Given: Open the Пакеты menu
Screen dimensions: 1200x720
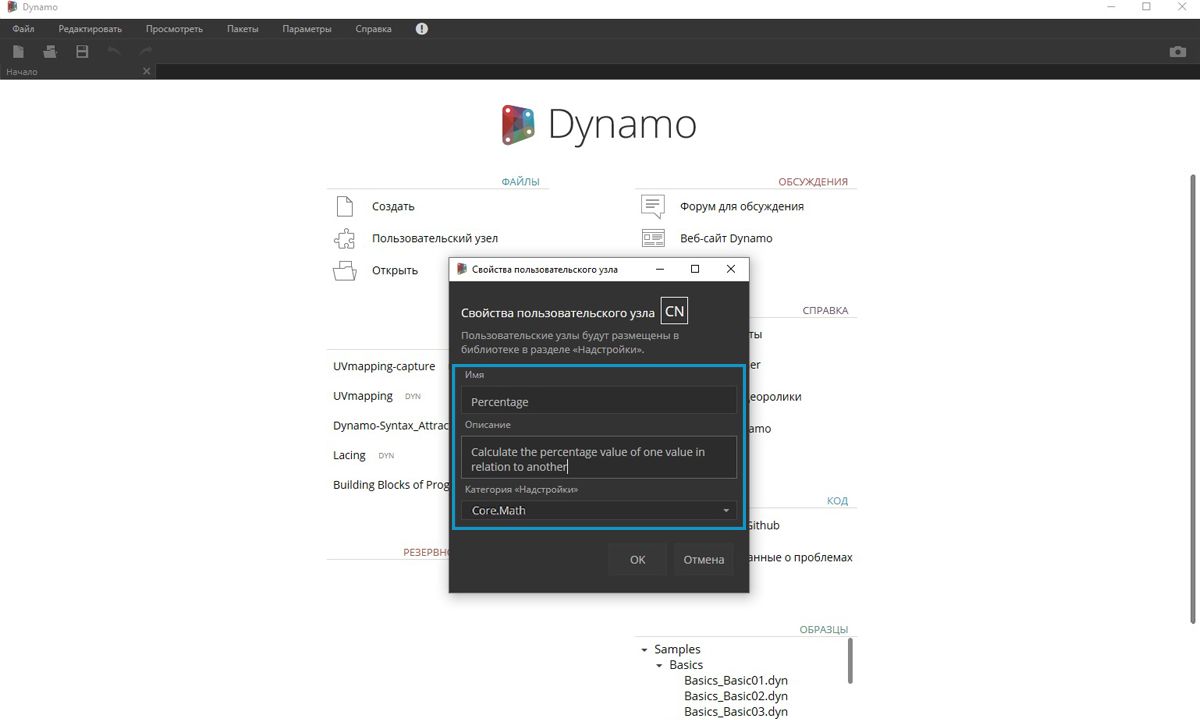Looking at the screenshot, I should pyautogui.click(x=243, y=29).
